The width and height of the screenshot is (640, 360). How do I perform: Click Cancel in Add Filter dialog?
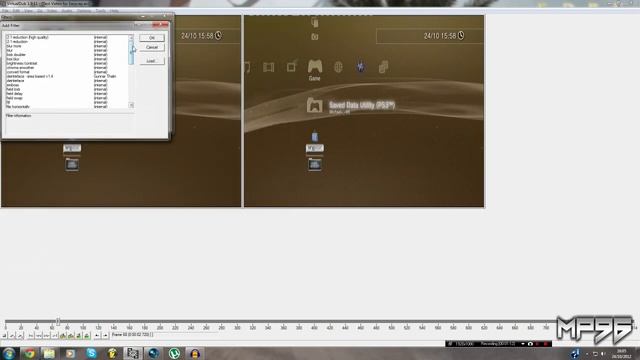(152, 47)
